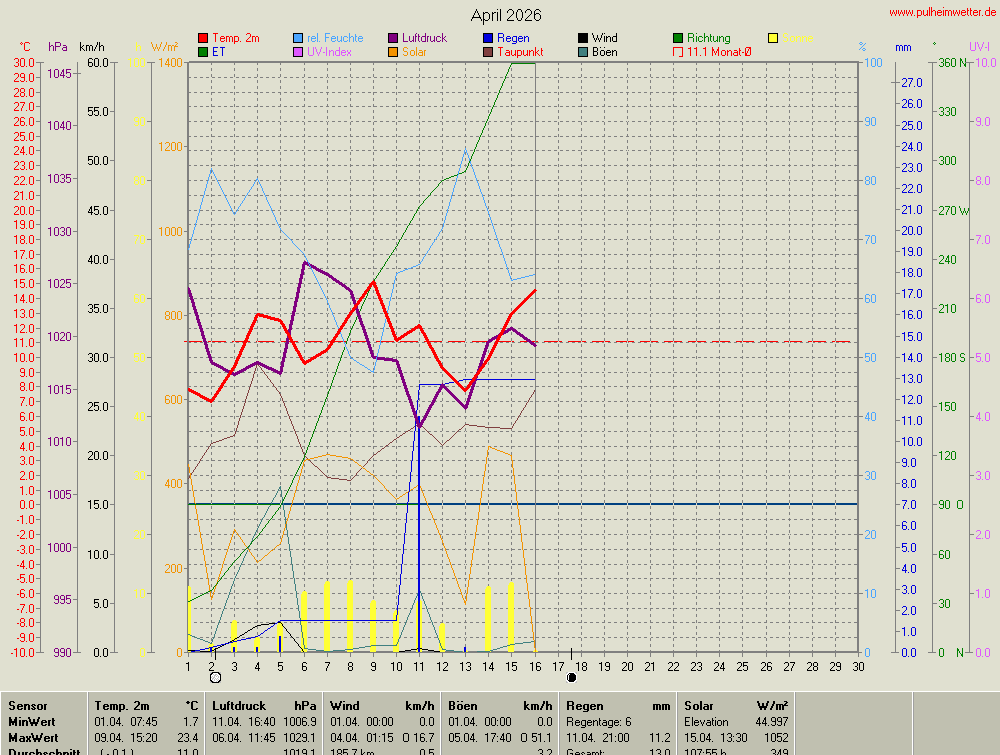Click the orange Solar legend square
The height and width of the screenshot is (755, 1000).
pyautogui.click(x=393, y=52)
